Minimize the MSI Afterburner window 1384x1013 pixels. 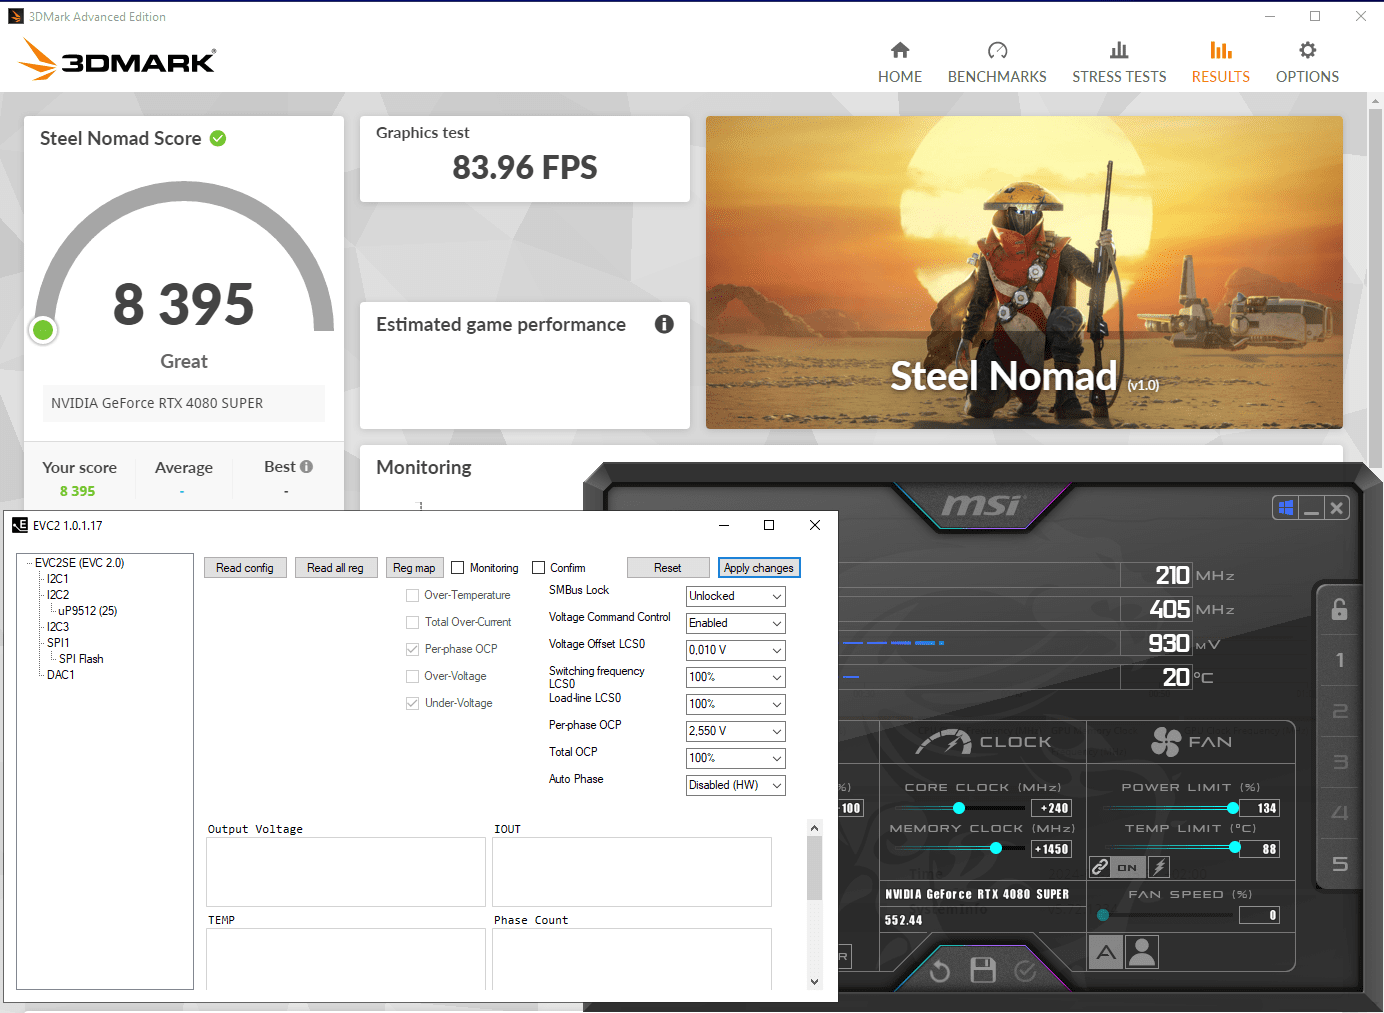pos(1311,508)
